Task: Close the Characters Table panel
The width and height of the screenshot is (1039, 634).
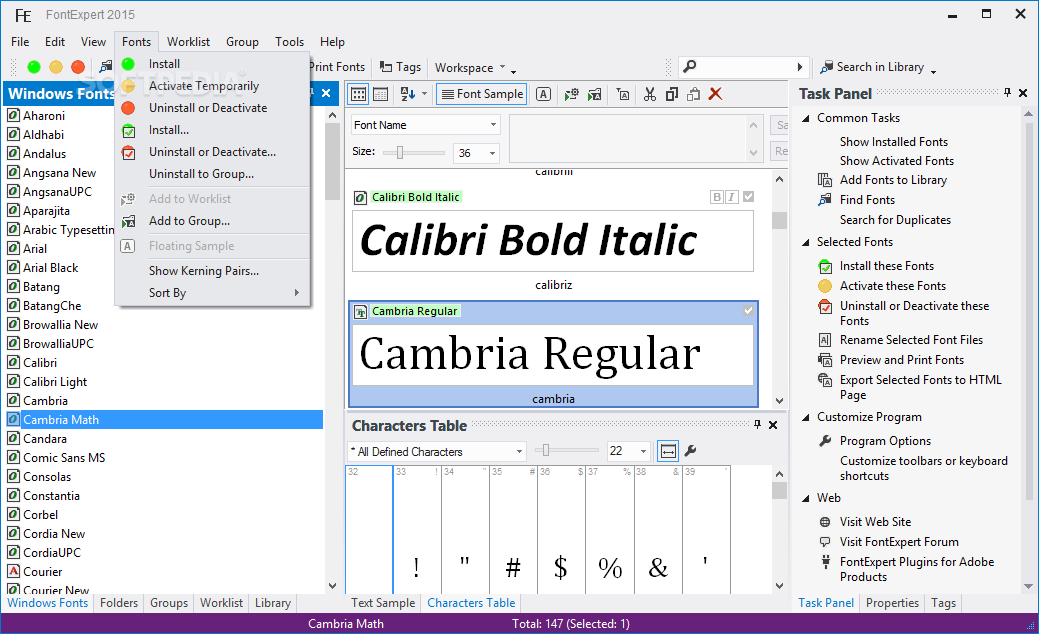Action: pyautogui.click(x=773, y=425)
